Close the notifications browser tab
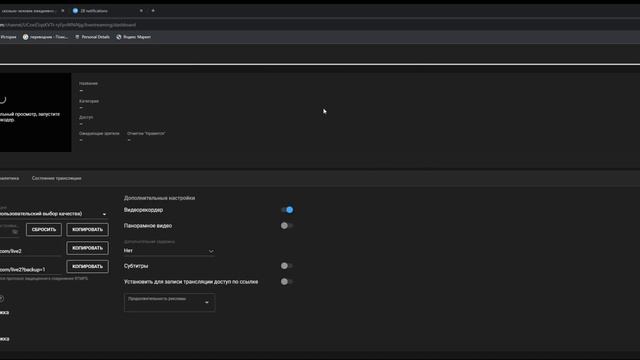640x360 pixels. [141, 11]
